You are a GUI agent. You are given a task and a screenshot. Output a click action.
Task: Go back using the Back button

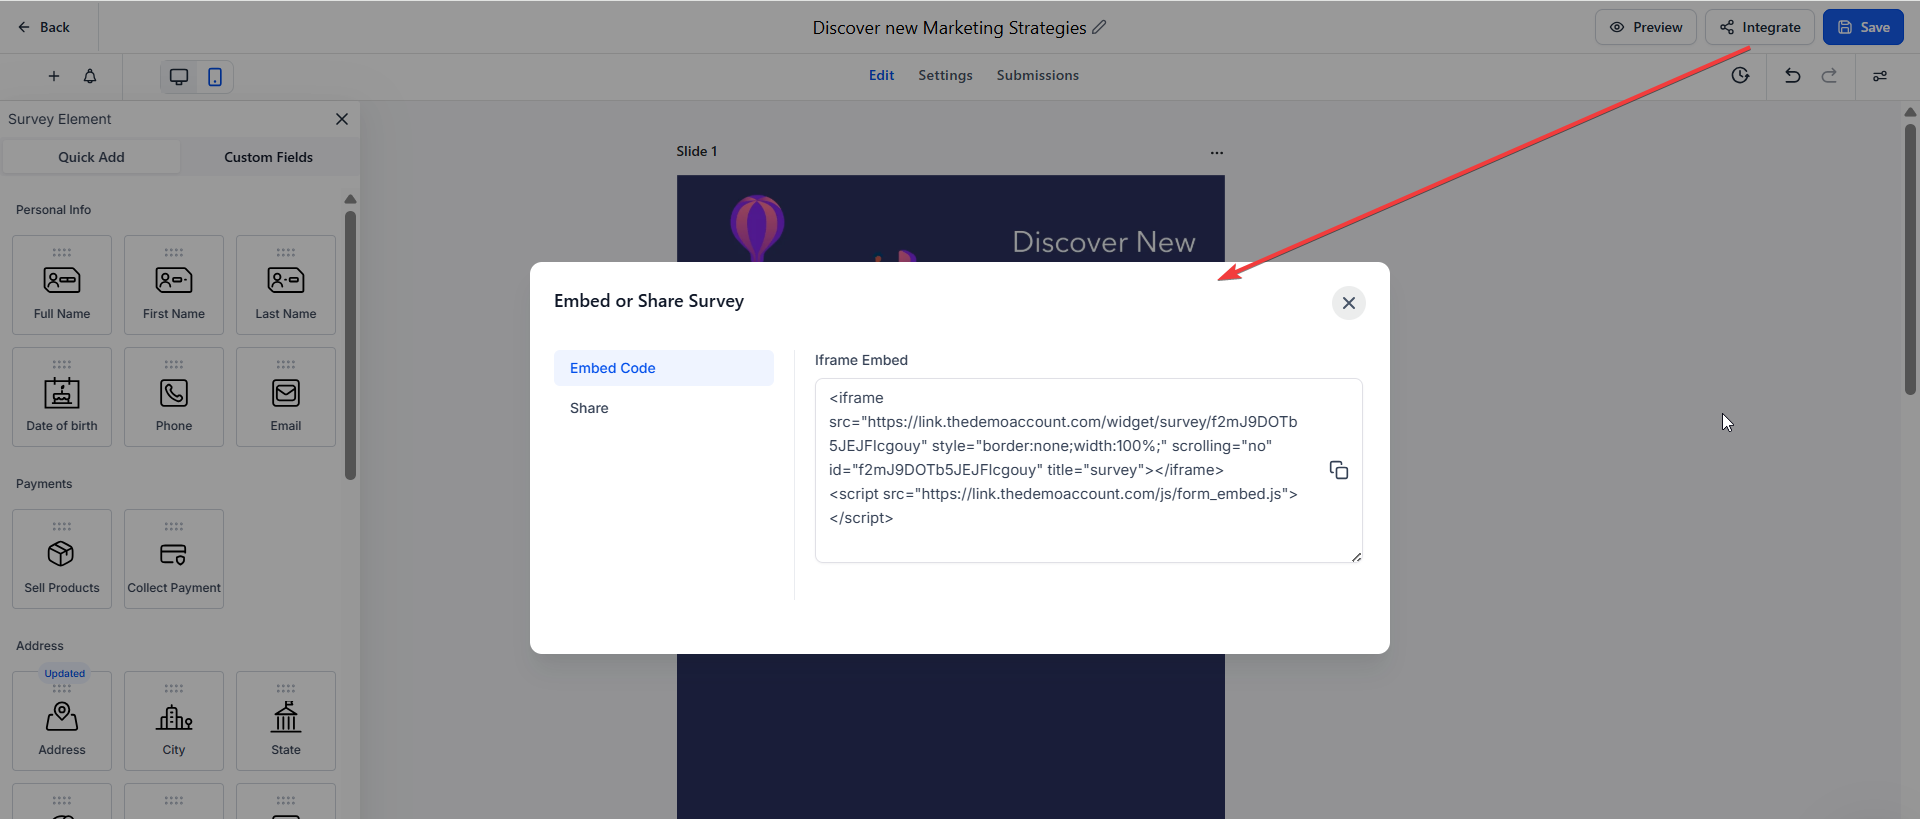(x=44, y=27)
